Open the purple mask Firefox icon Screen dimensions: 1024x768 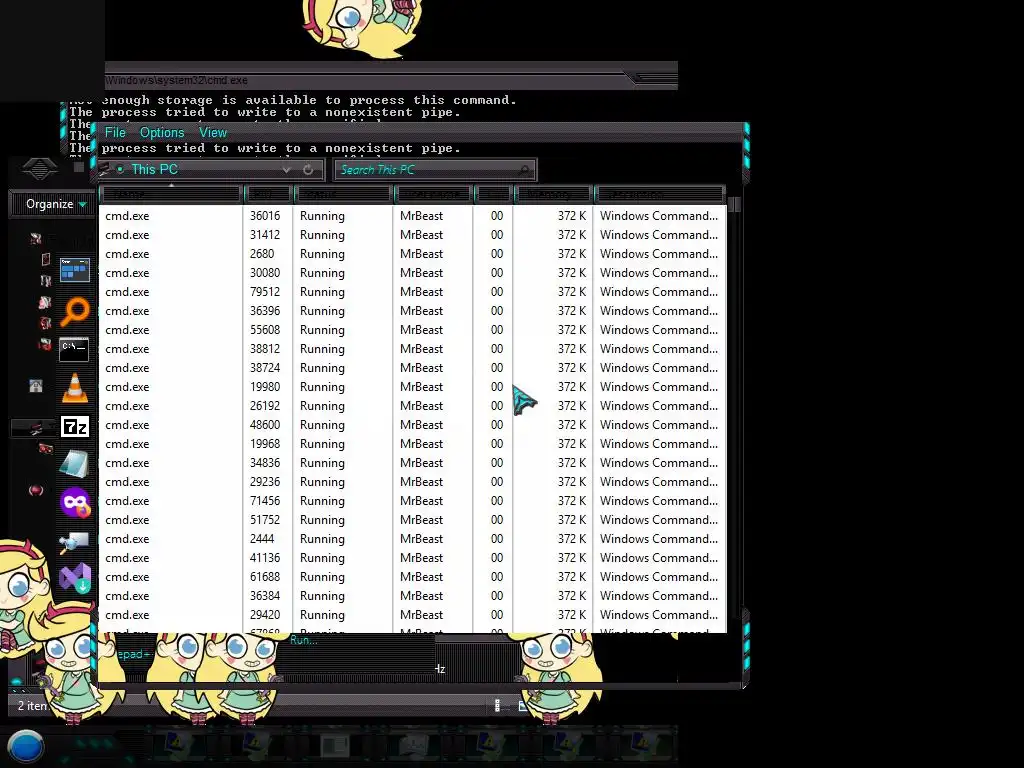pos(75,503)
